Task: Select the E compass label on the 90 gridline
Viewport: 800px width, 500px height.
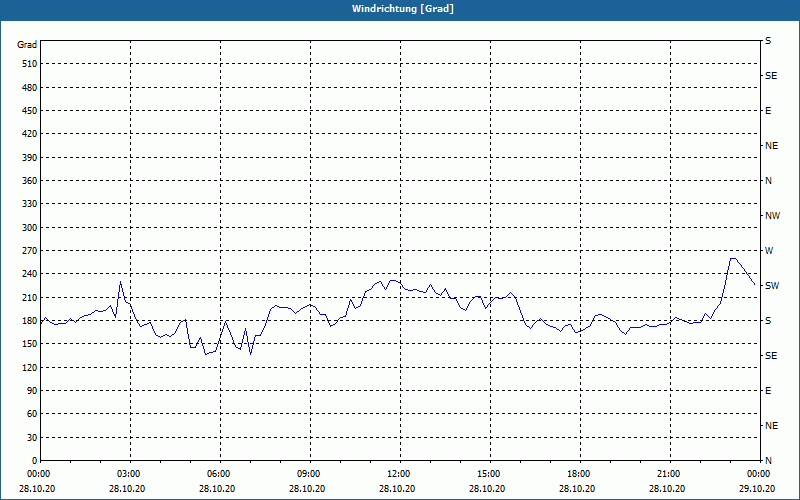Action: tap(768, 391)
